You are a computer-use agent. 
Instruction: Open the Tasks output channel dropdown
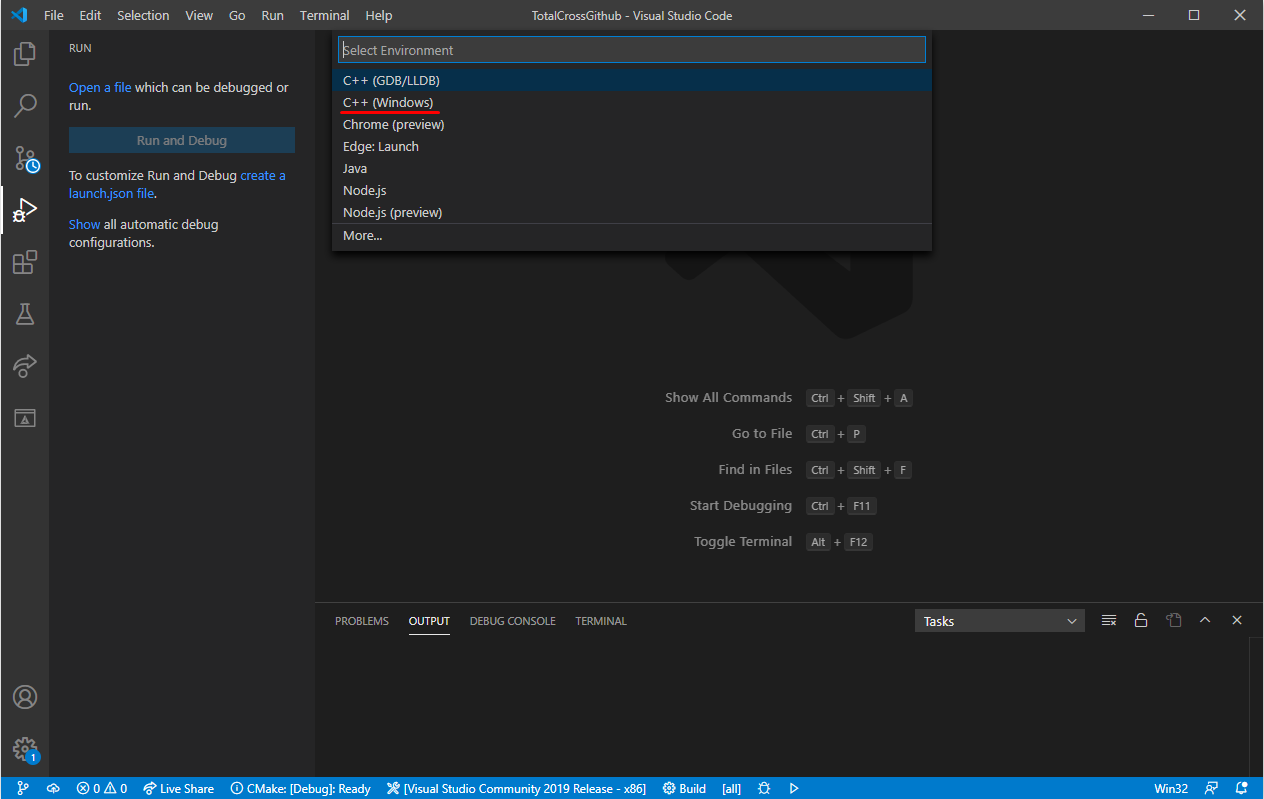coord(1000,621)
